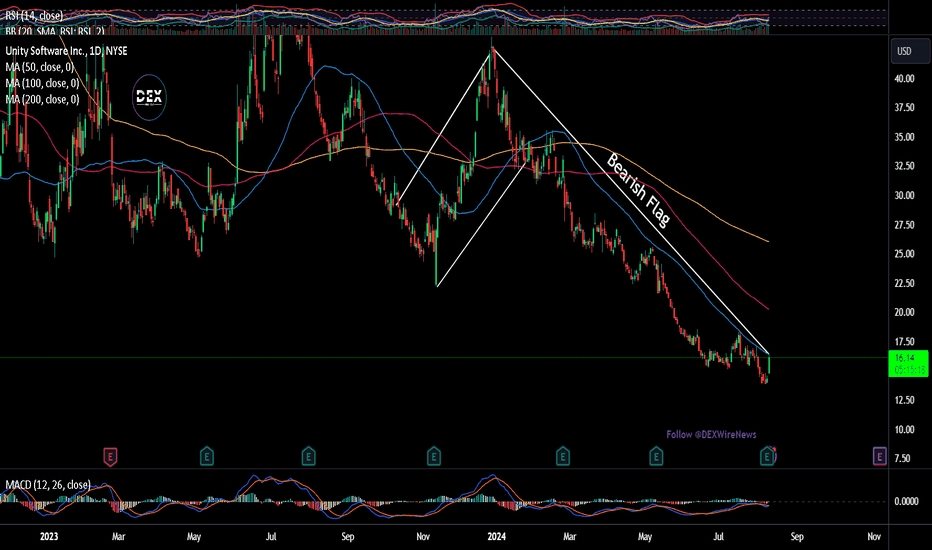Open earnings marker above Nov 2023
Image resolution: width=932 pixels, height=550 pixels.
coord(434,456)
